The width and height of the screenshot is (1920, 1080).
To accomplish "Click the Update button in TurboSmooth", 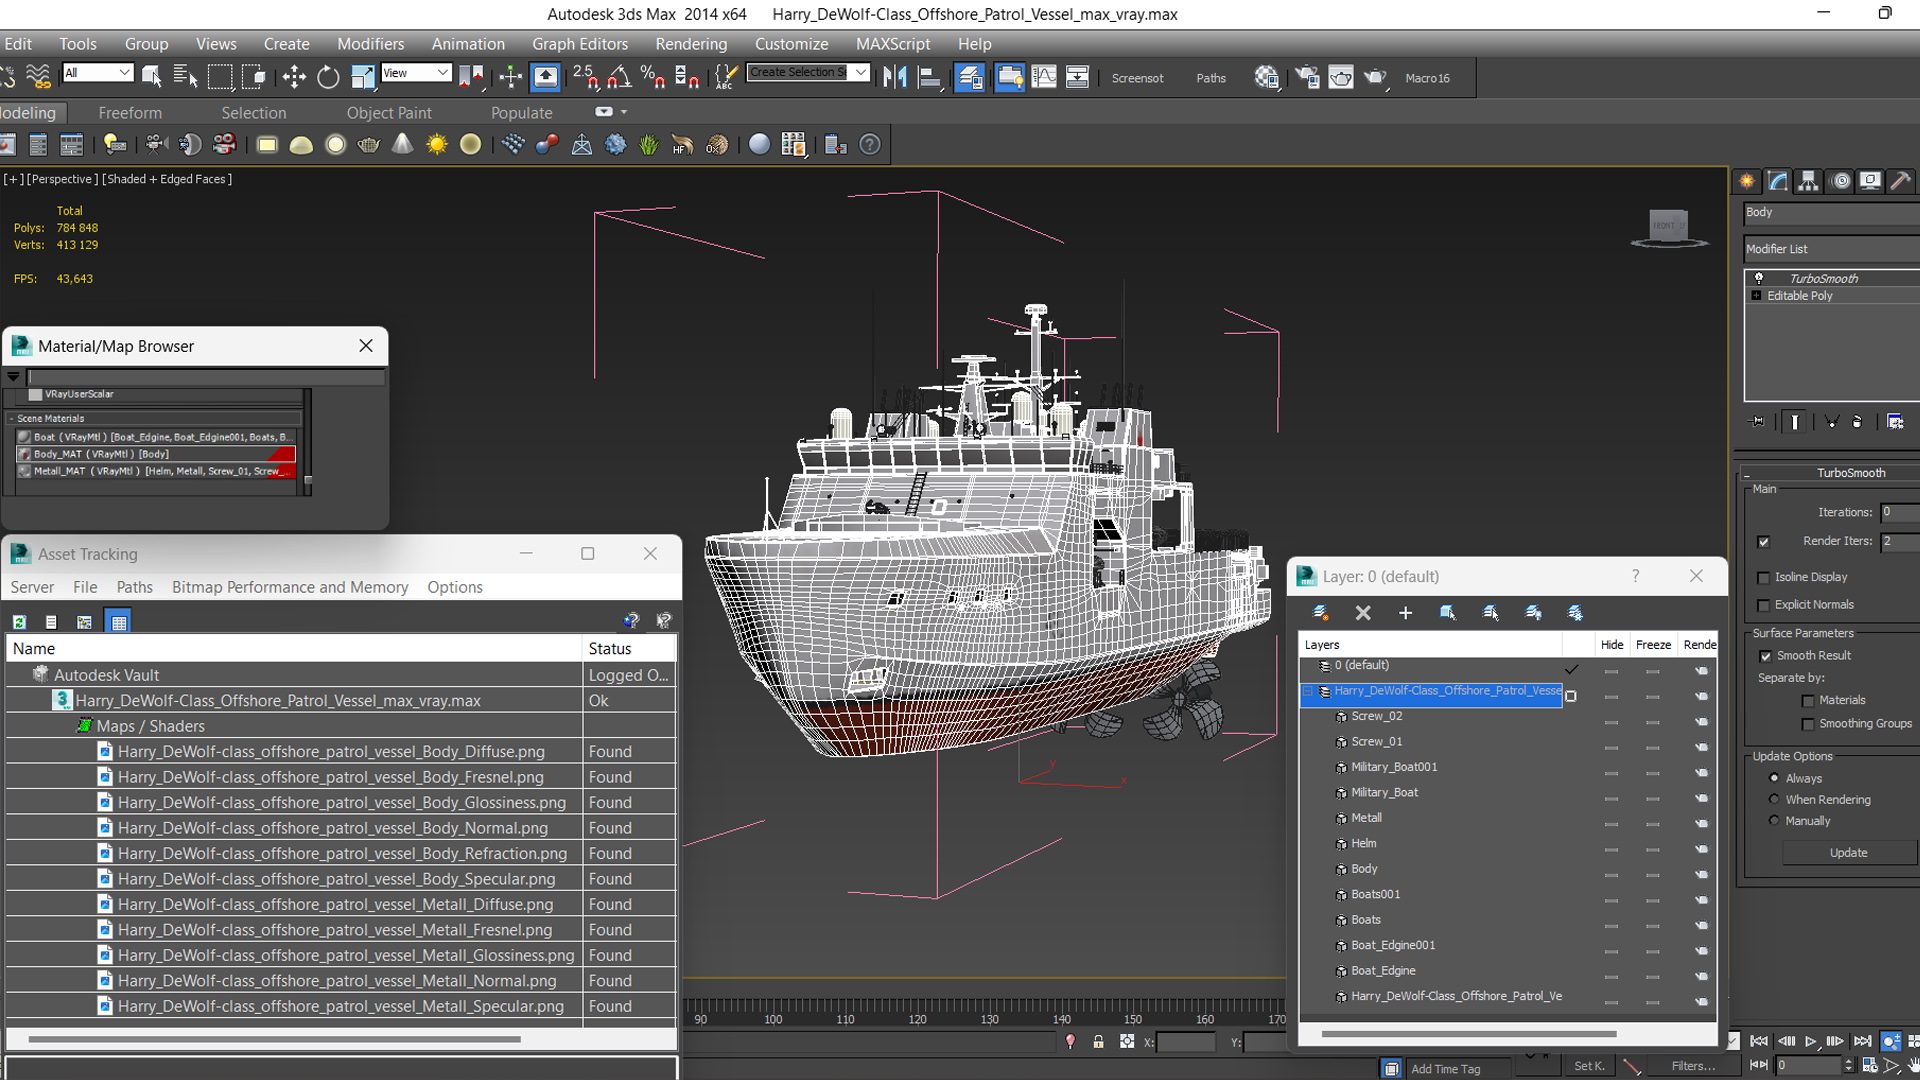I will [x=1848, y=853].
